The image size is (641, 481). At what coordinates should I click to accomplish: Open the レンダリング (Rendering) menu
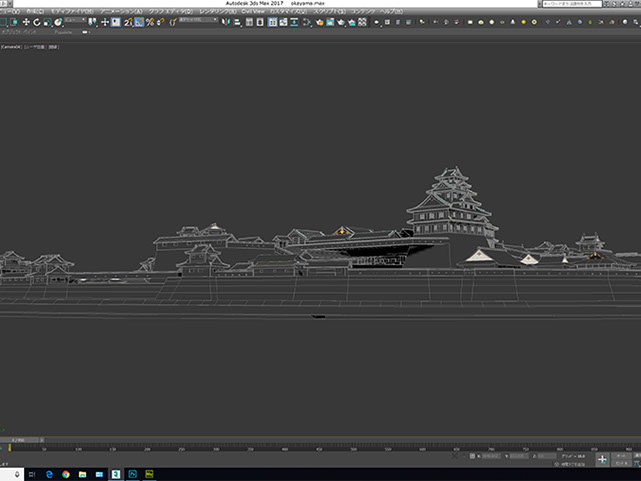point(218,12)
